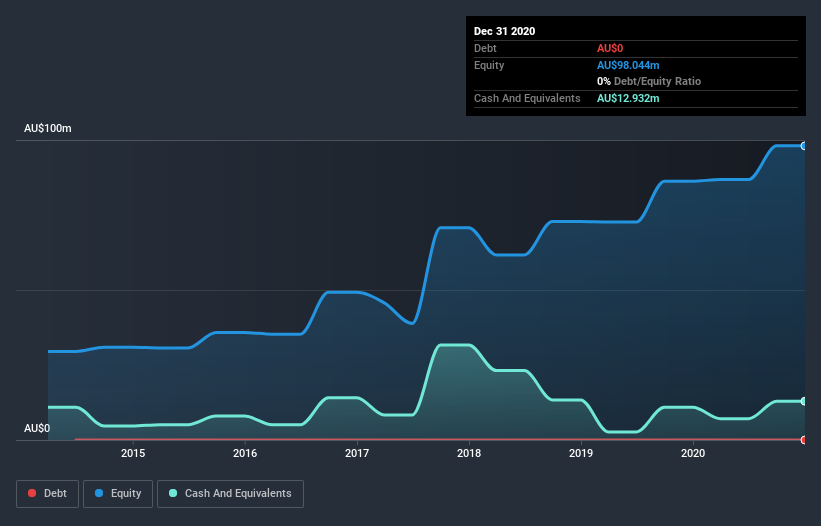Click the AU$98.044m equity value

point(628,65)
